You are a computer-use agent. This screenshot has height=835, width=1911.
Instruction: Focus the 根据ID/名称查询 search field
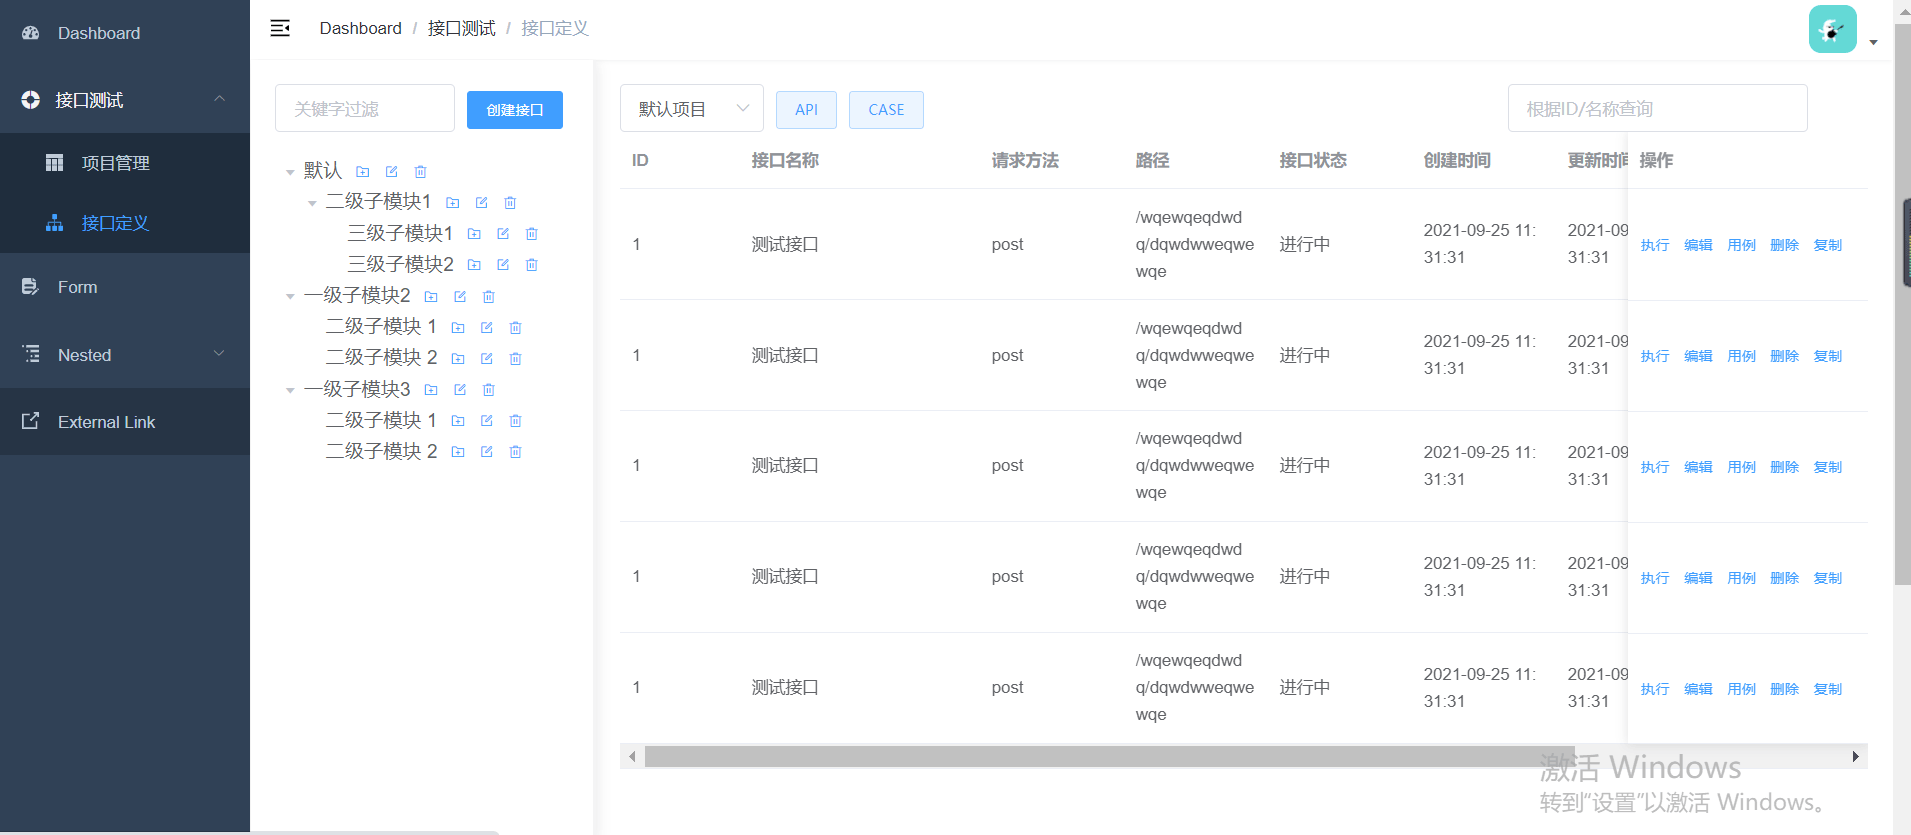(x=1657, y=109)
